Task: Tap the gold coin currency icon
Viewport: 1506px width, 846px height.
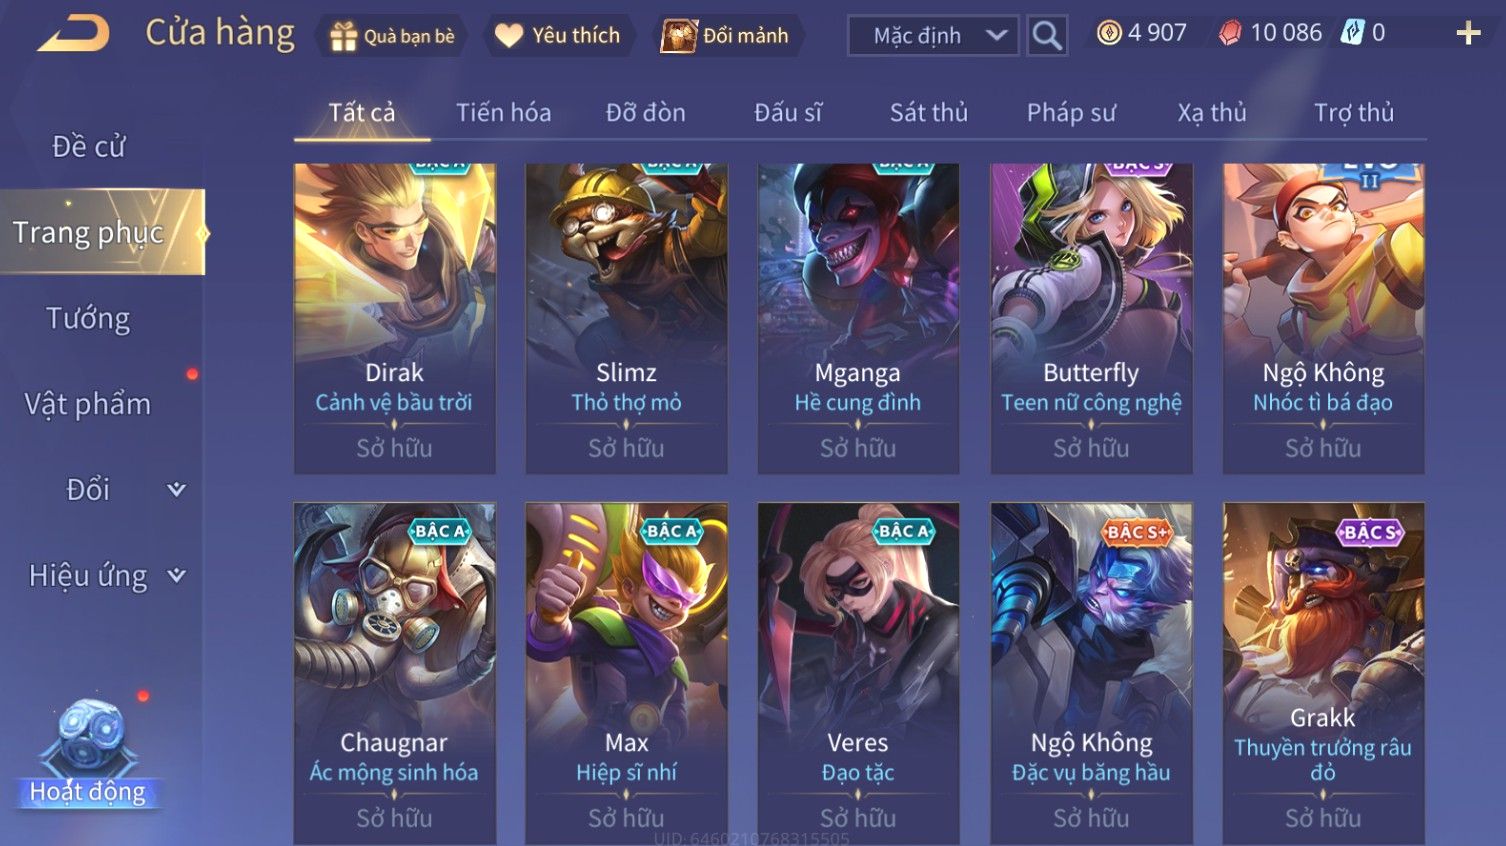Action: coord(1109,33)
